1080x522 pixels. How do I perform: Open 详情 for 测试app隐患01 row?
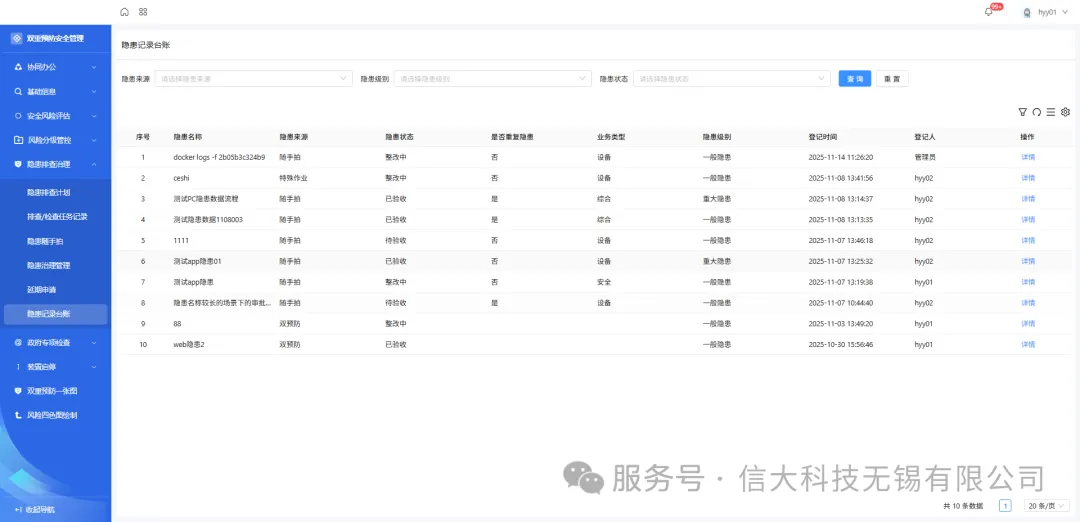point(1028,261)
